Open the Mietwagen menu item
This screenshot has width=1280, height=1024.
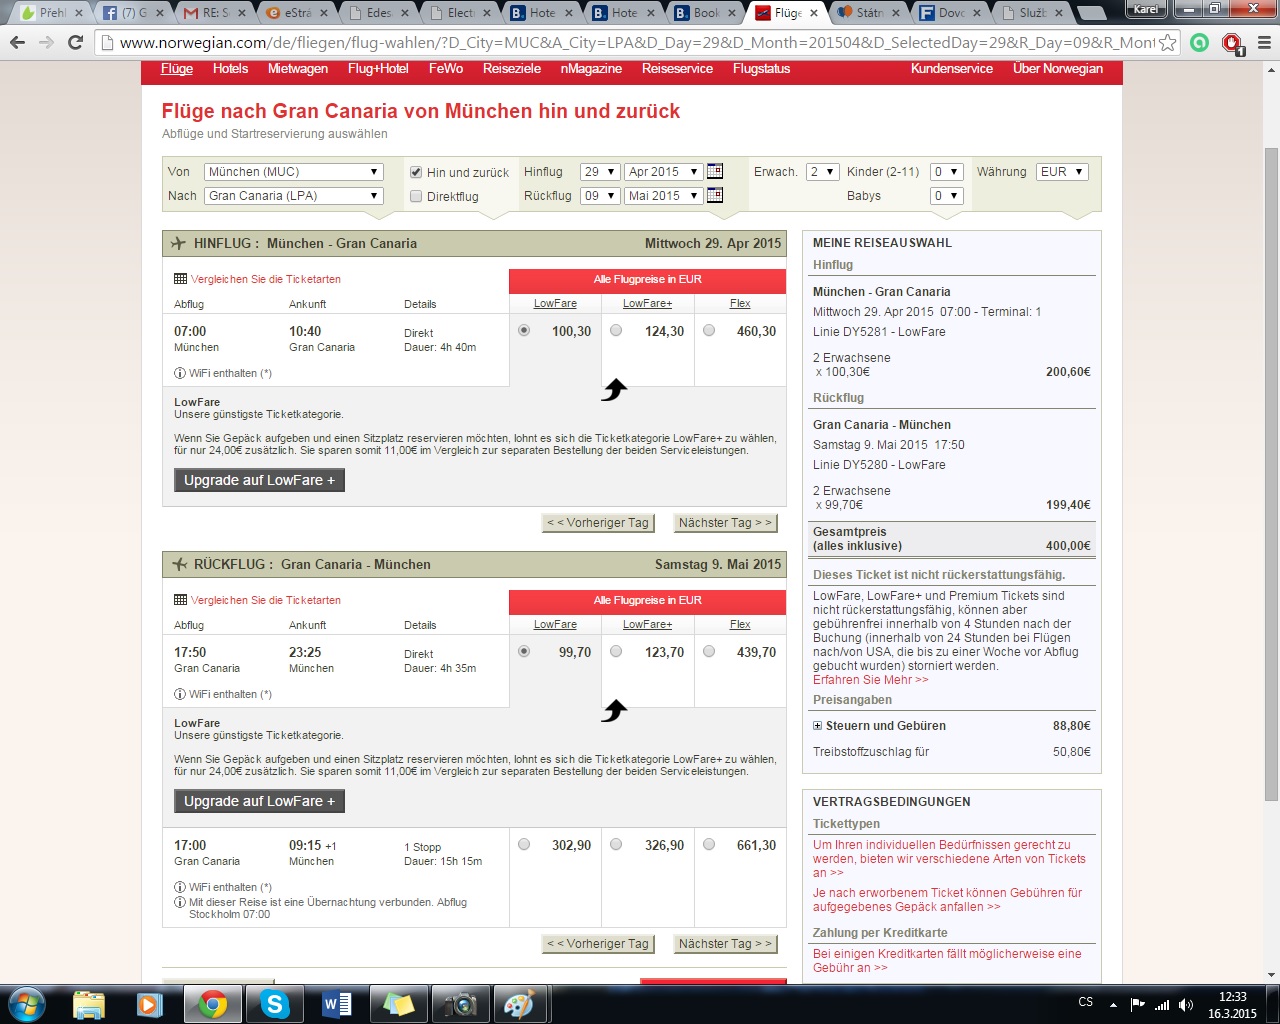[298, 69]
